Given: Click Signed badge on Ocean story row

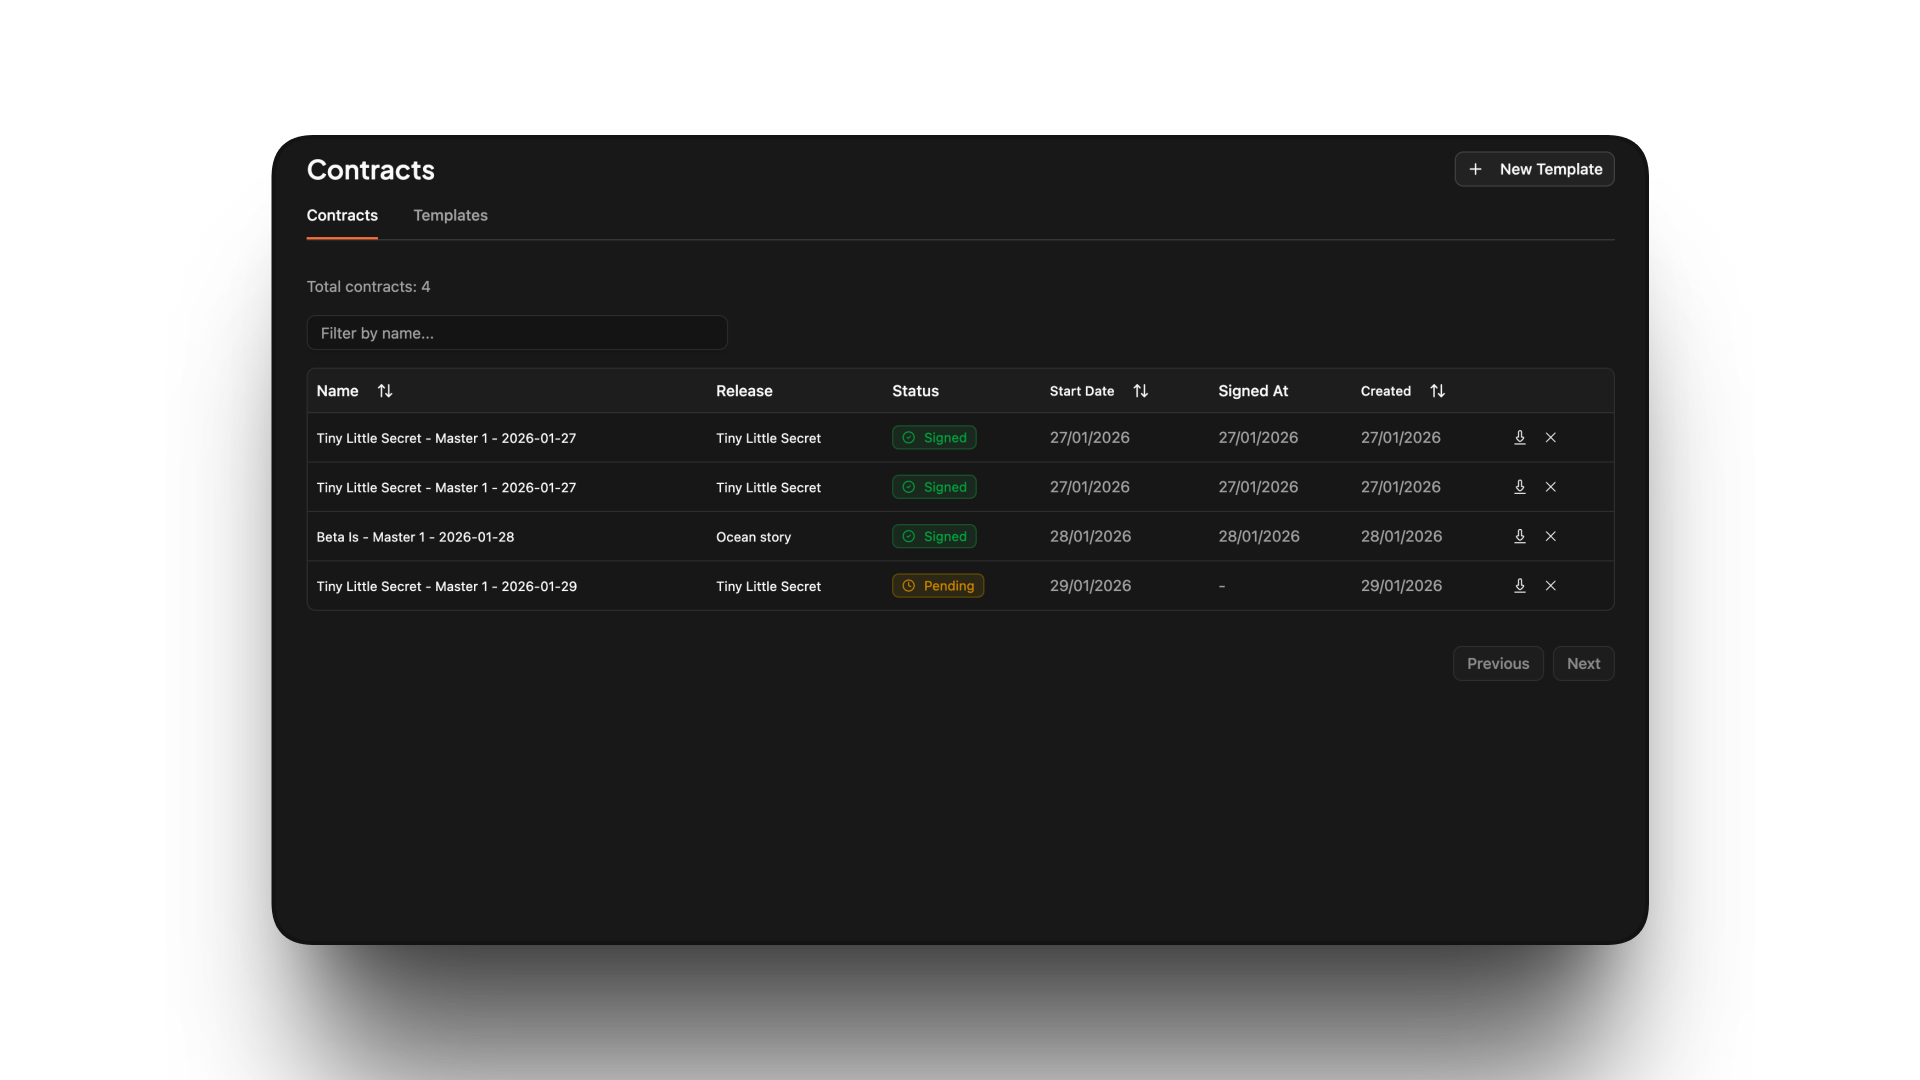Looking at the screenshot, I should click(933, 537).
